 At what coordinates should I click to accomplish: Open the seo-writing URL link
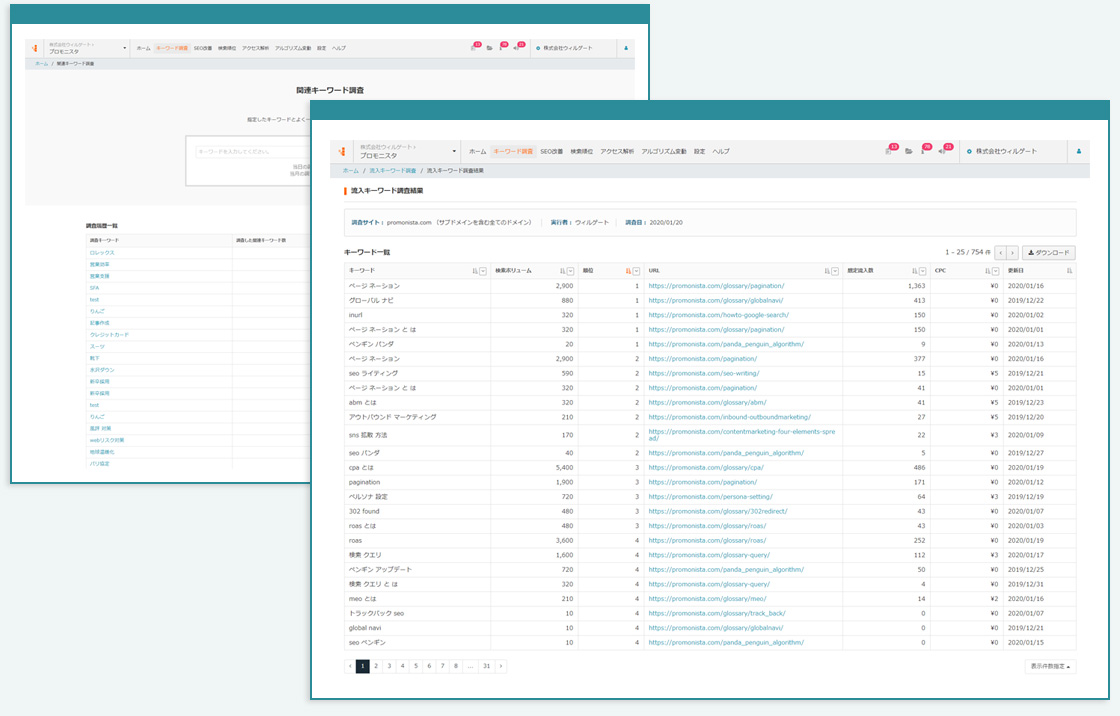pos(704,374)
